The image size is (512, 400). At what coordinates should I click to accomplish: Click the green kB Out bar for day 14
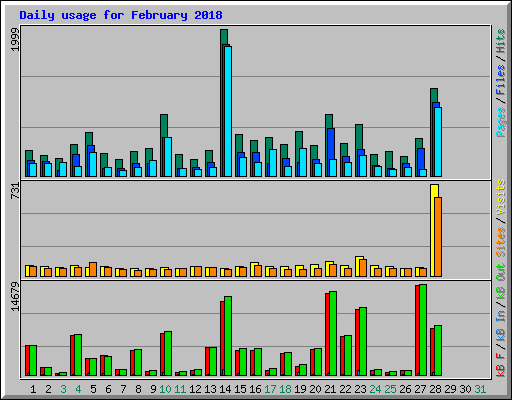(x=228, y=336)
